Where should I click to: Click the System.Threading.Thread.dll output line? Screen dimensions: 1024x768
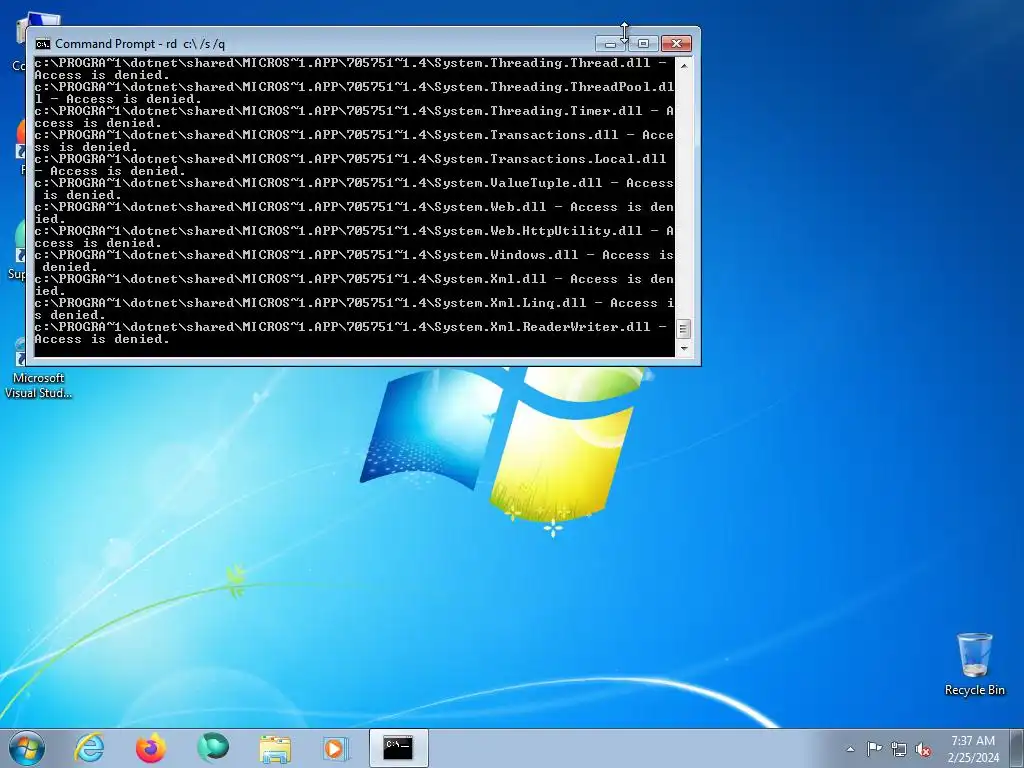click(351, 69)
